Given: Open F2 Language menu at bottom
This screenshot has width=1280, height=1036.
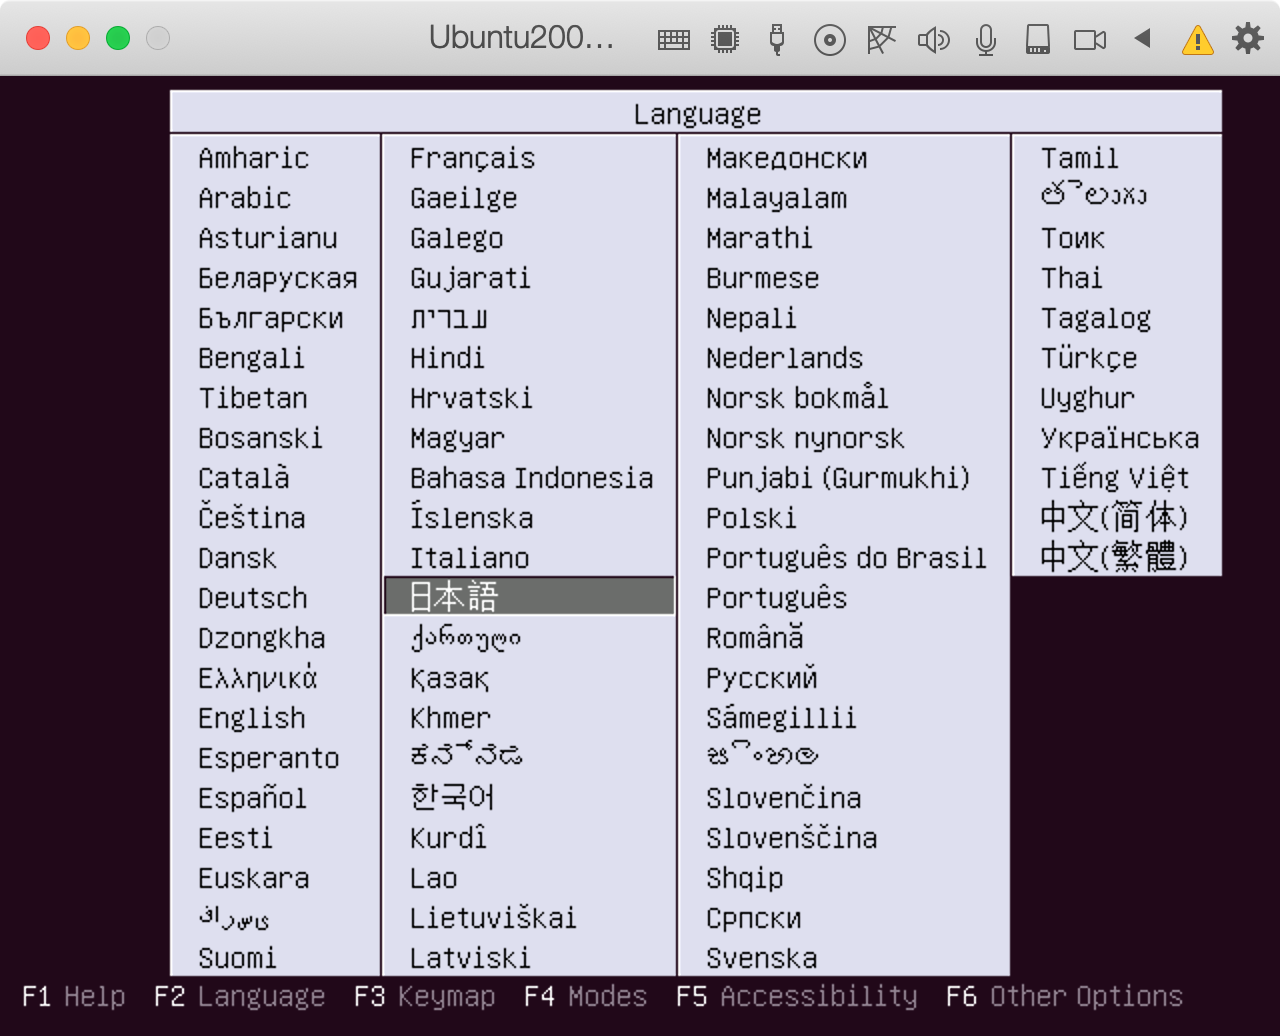Looking at the screenshot, I should [240, 997].
